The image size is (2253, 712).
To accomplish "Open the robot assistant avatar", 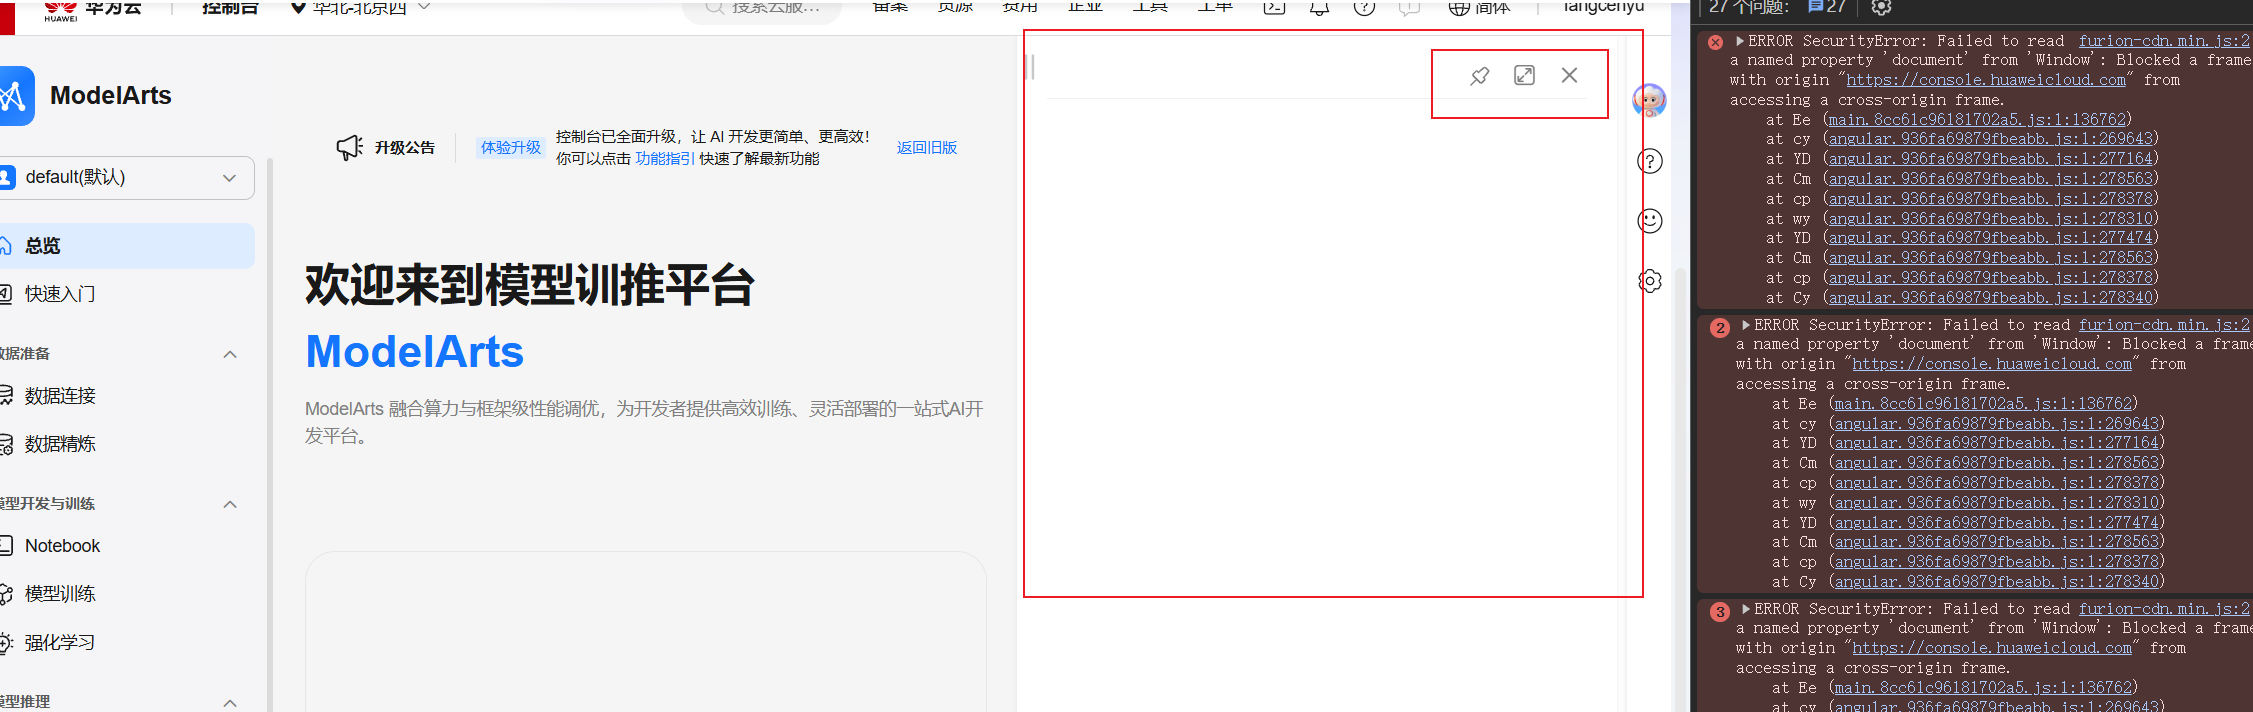I will [x=1649, y=100].
